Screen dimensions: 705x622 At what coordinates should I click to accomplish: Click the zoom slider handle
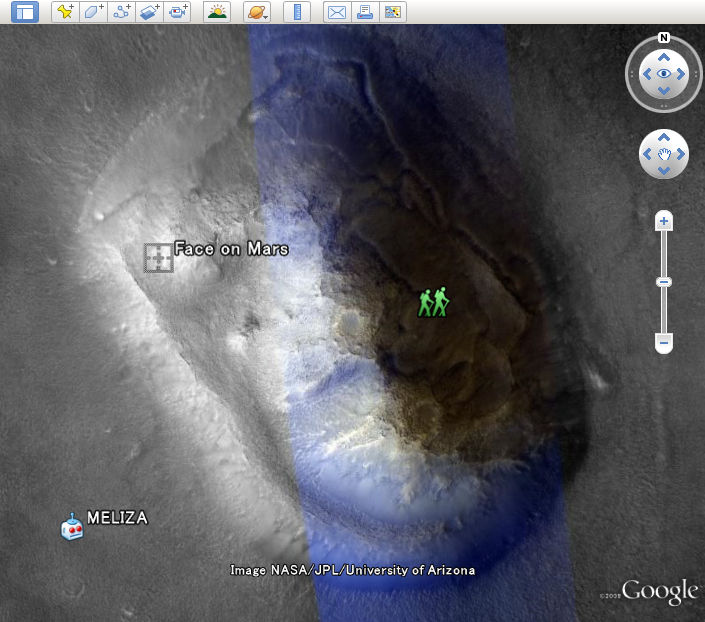[664, 282]
